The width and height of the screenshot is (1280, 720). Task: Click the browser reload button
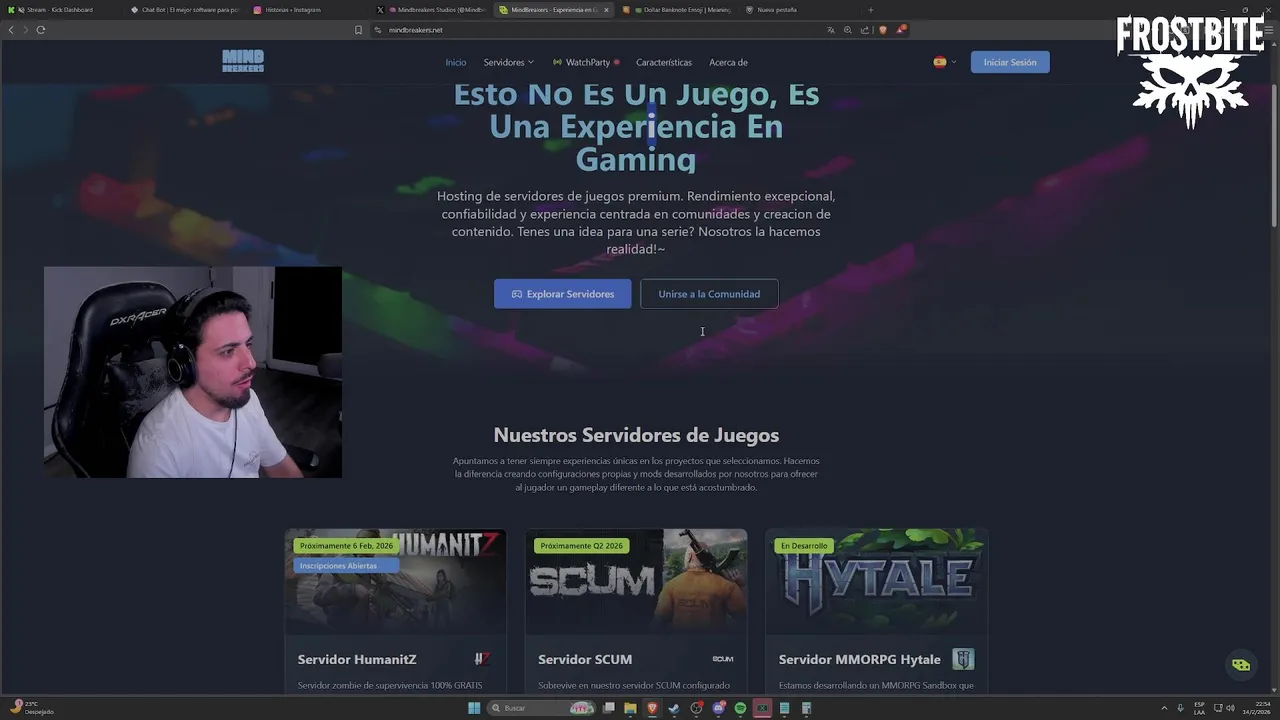41,30
